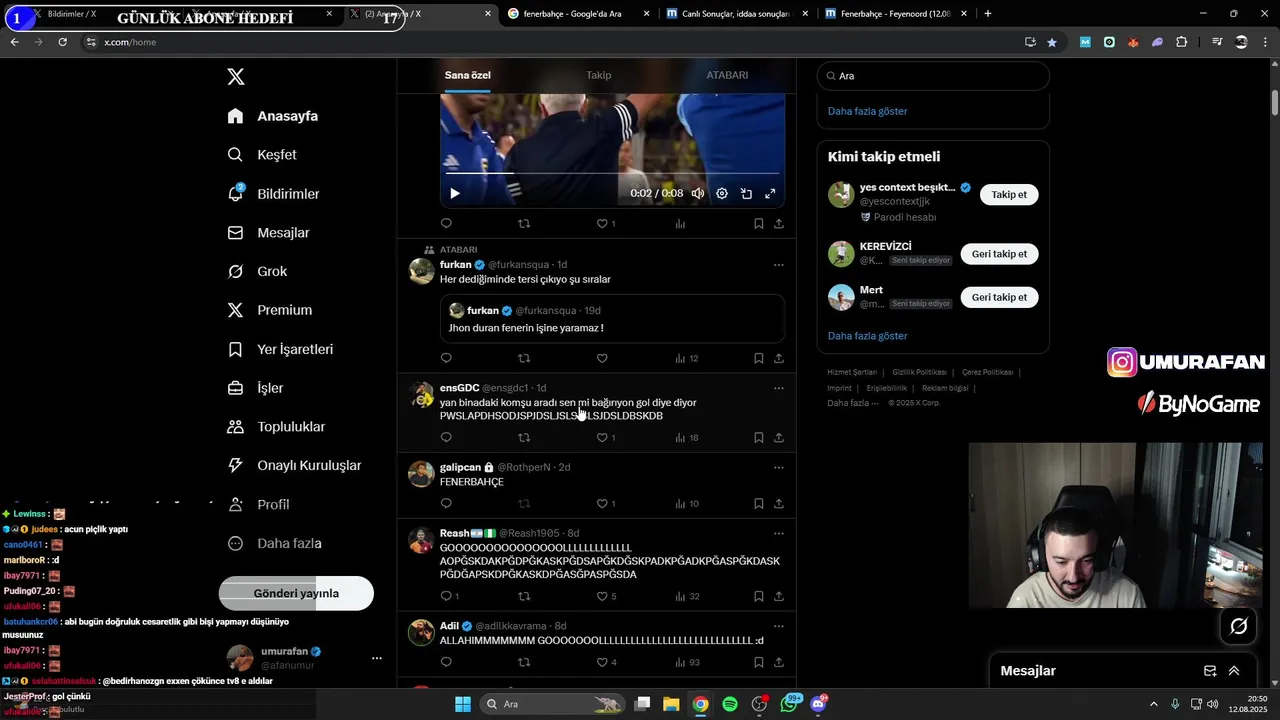Open Spotify from the taskbar
Viewport: 1280px width, 720px height.
[x=730, y=704]
